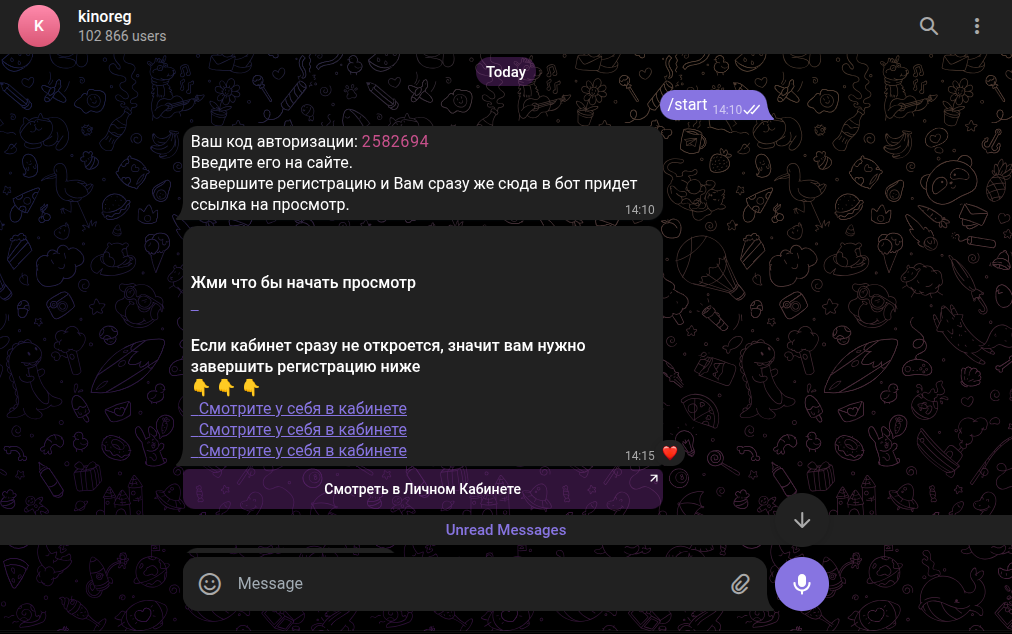The width and height of the screenshot is (1012, 634).
Task: Open kinoreg chat title info
Action: point(105,16)
